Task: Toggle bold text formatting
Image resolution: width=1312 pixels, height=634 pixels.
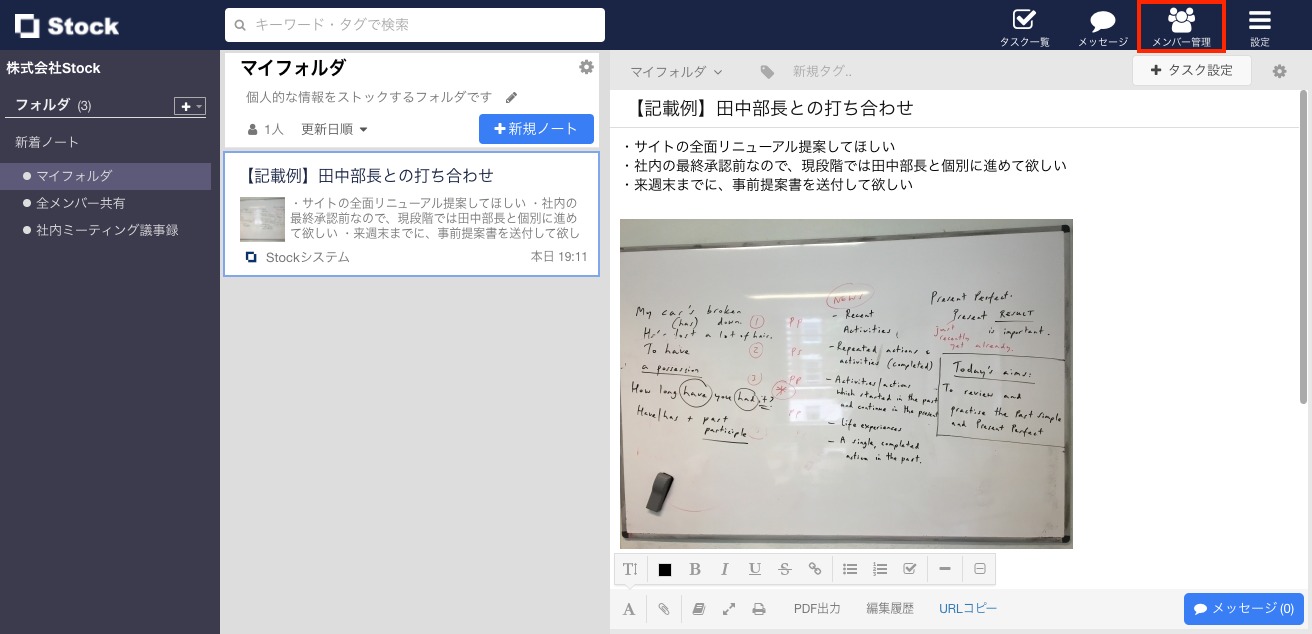Action: pos(695,569)
